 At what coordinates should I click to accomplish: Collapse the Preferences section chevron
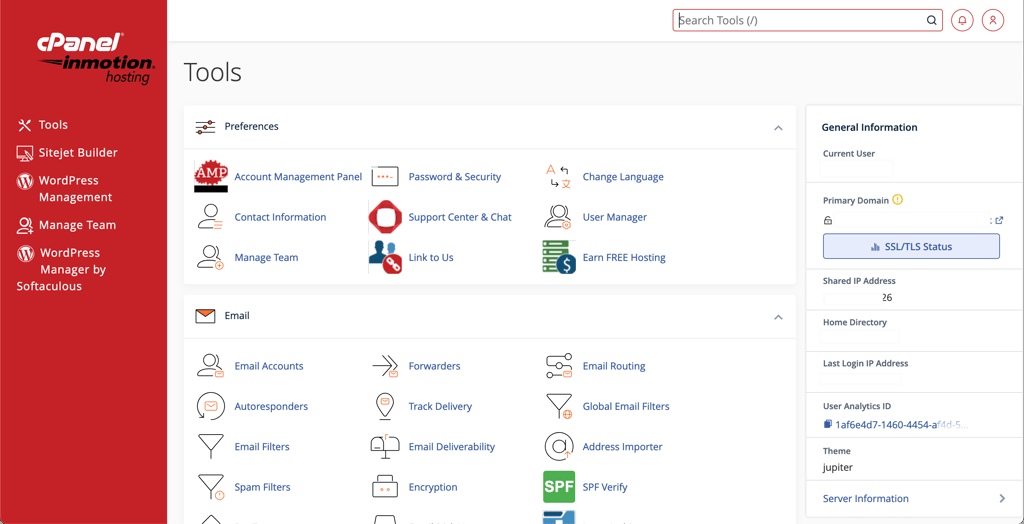pos(778,127)
